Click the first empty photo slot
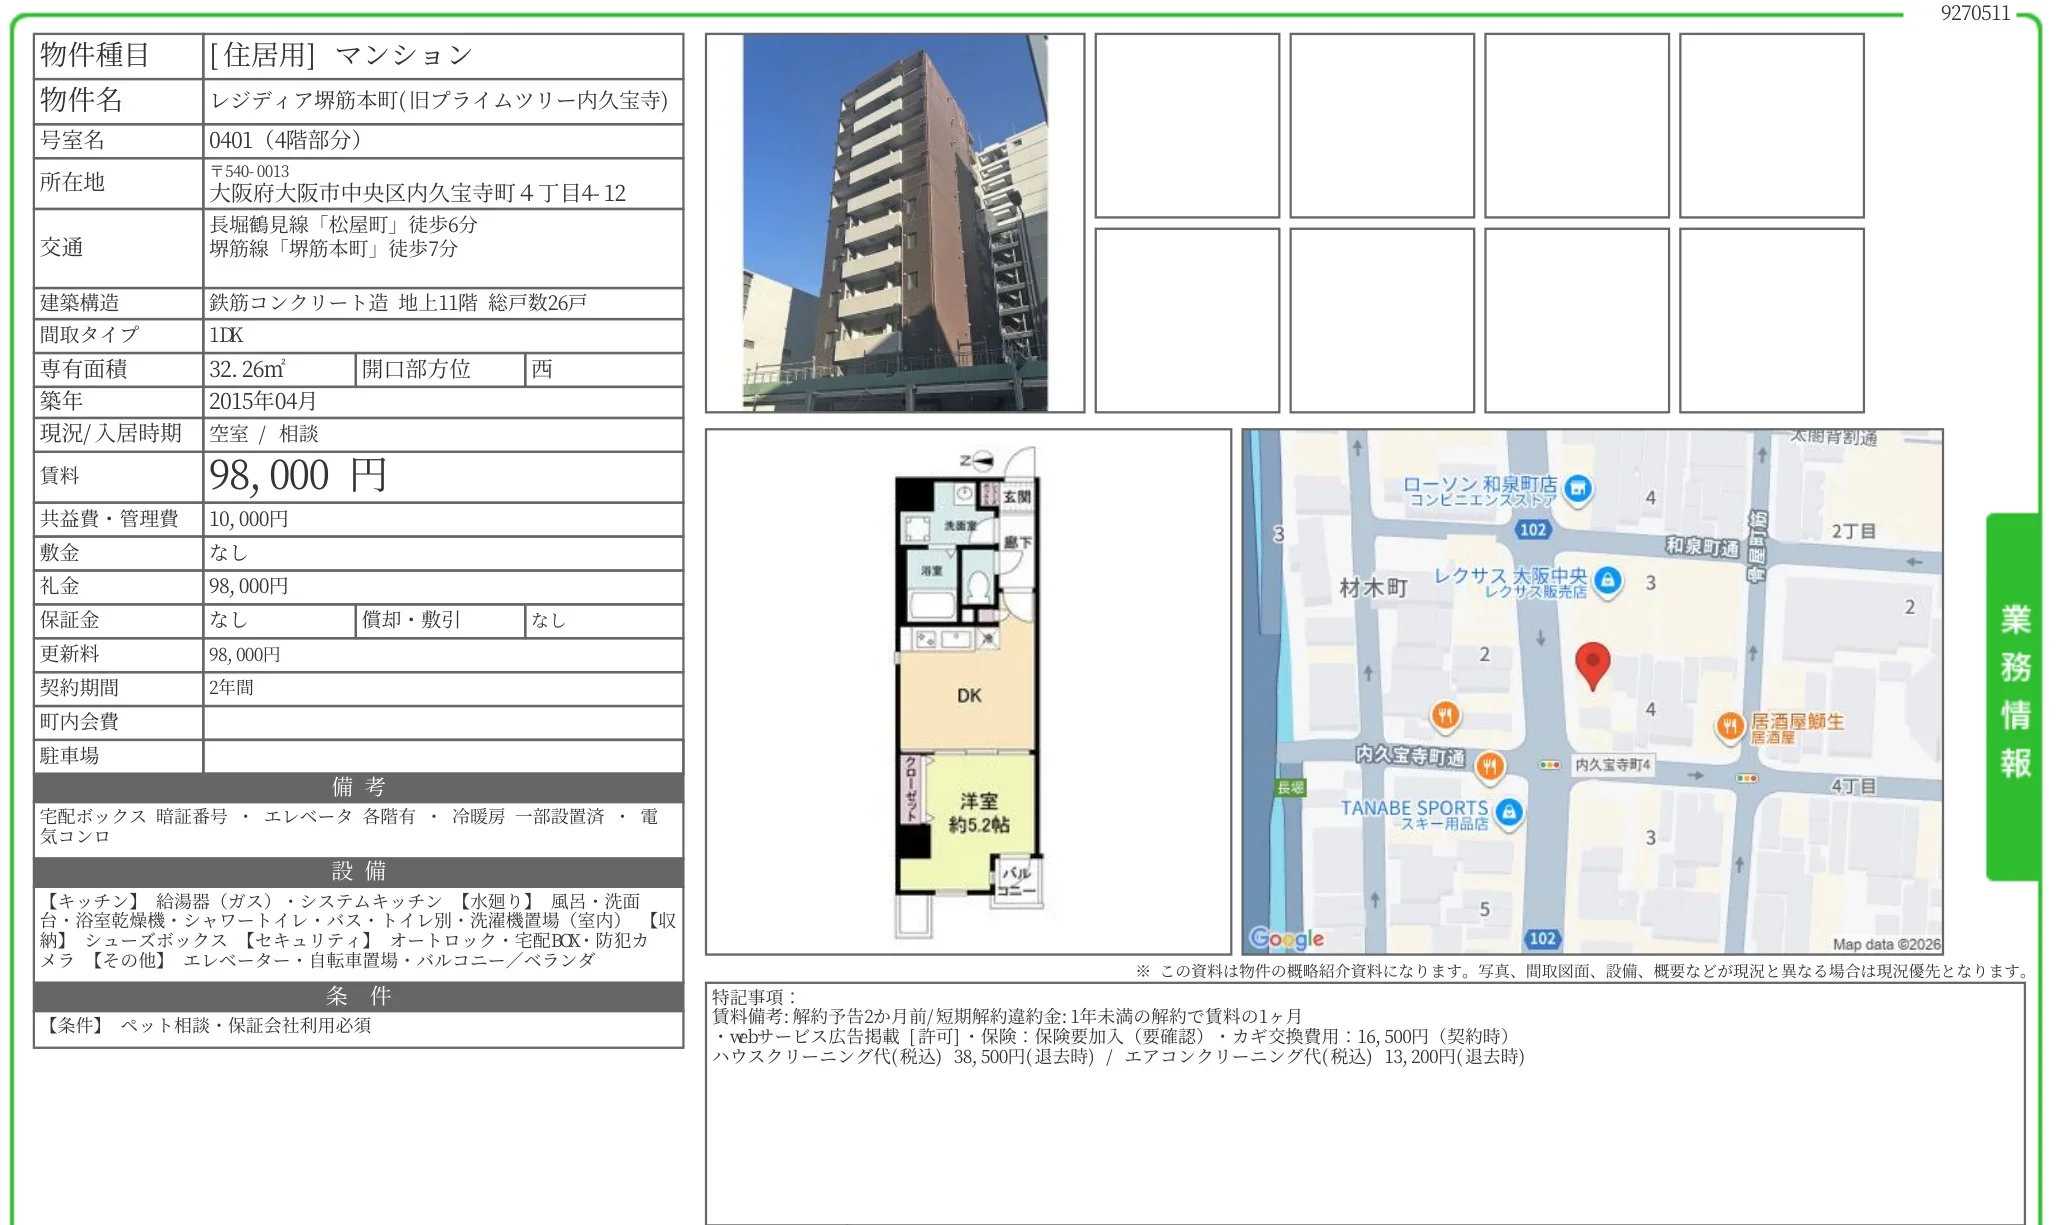 point(1187,125)
